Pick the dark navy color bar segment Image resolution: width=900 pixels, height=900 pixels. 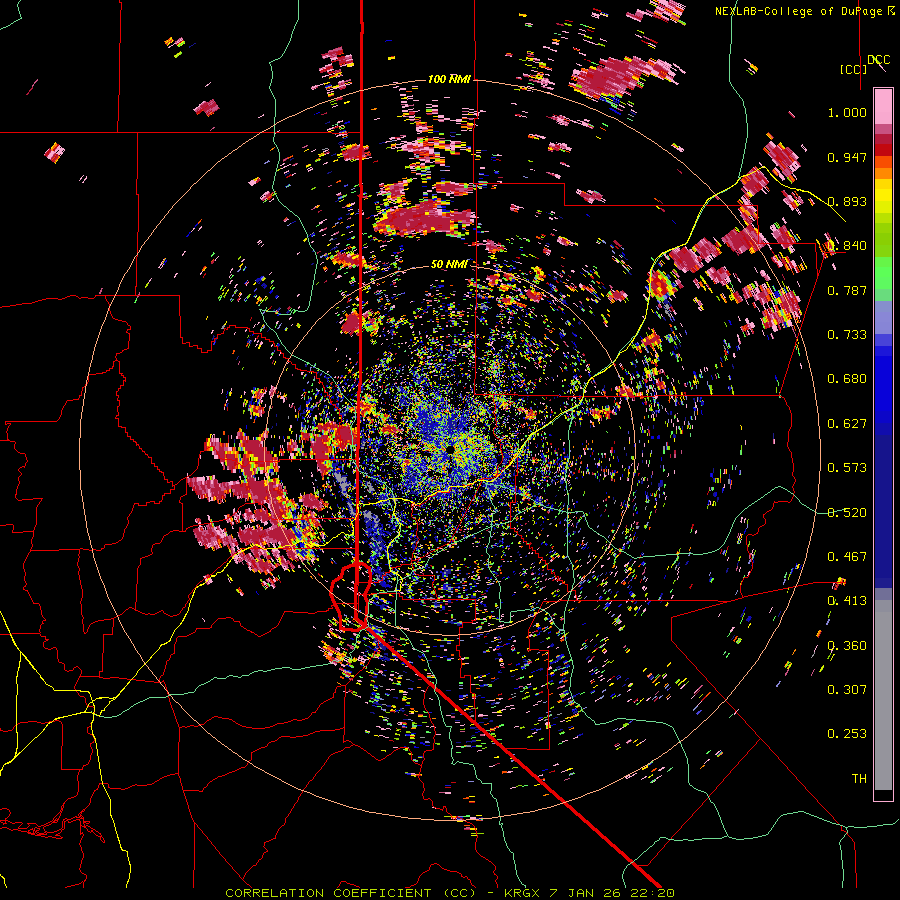tap(883, 511)
